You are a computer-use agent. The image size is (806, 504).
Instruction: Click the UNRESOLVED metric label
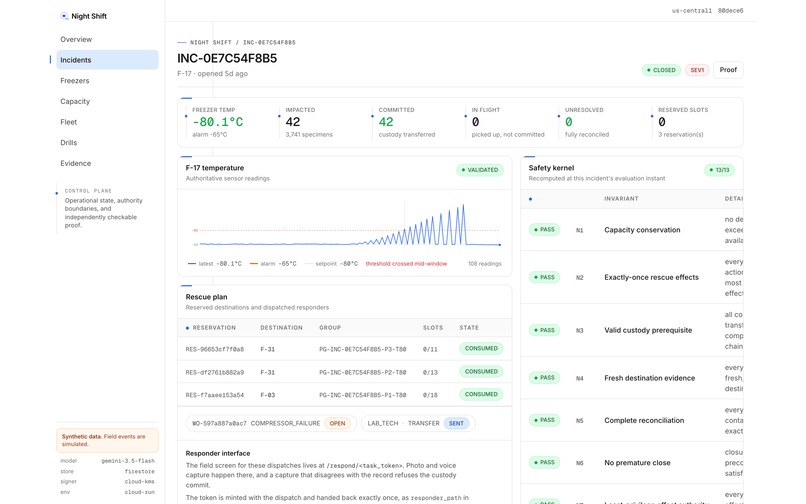point(584,110)
